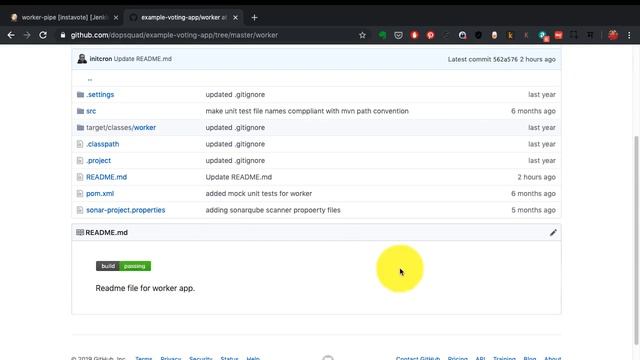Click the .project file icon
The height and width of the screenshot is (360, 640).
pyautogui.click(x=80, y=160)
